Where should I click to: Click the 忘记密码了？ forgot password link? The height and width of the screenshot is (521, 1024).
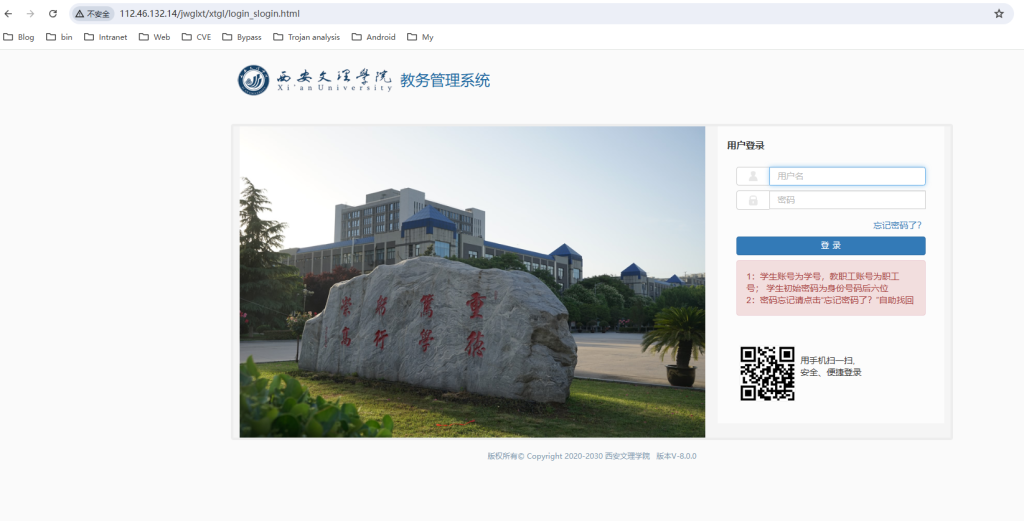[897, 225]
